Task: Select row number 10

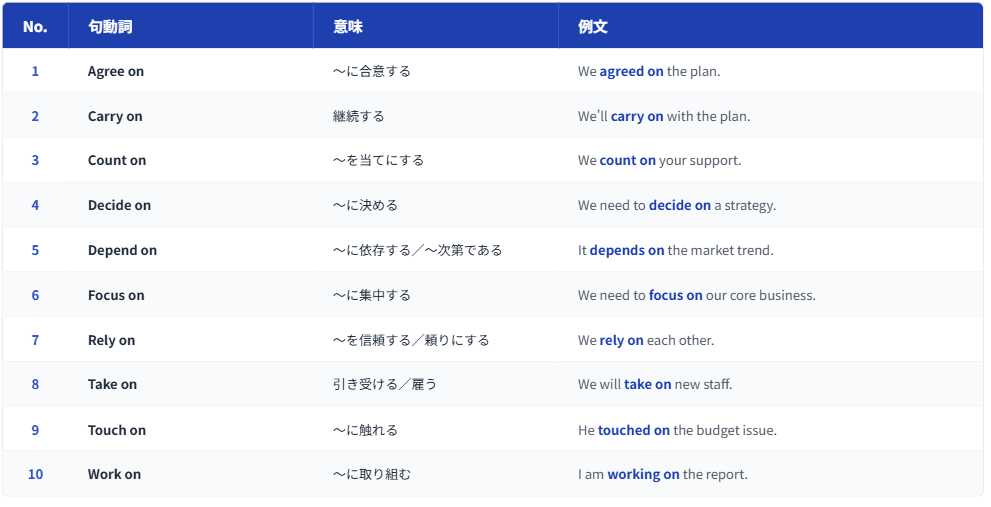Action: click(35, 475)
